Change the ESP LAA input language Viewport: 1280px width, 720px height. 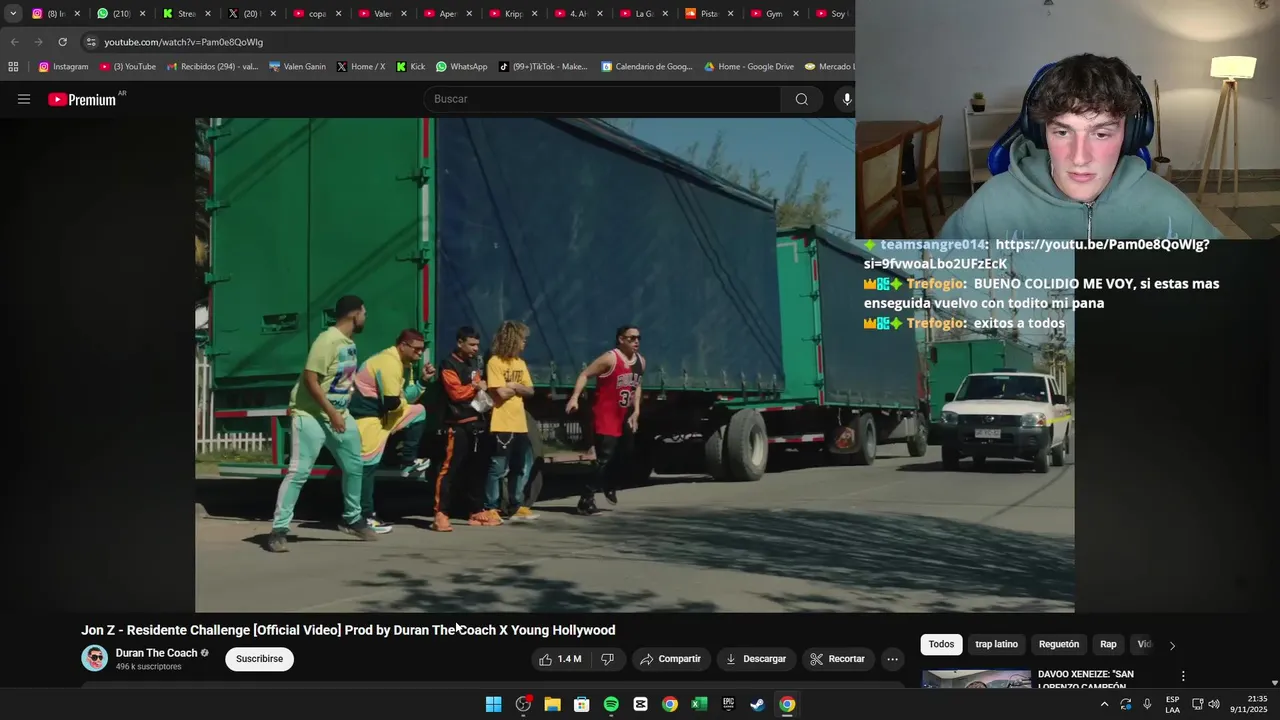pos(1172,704)
